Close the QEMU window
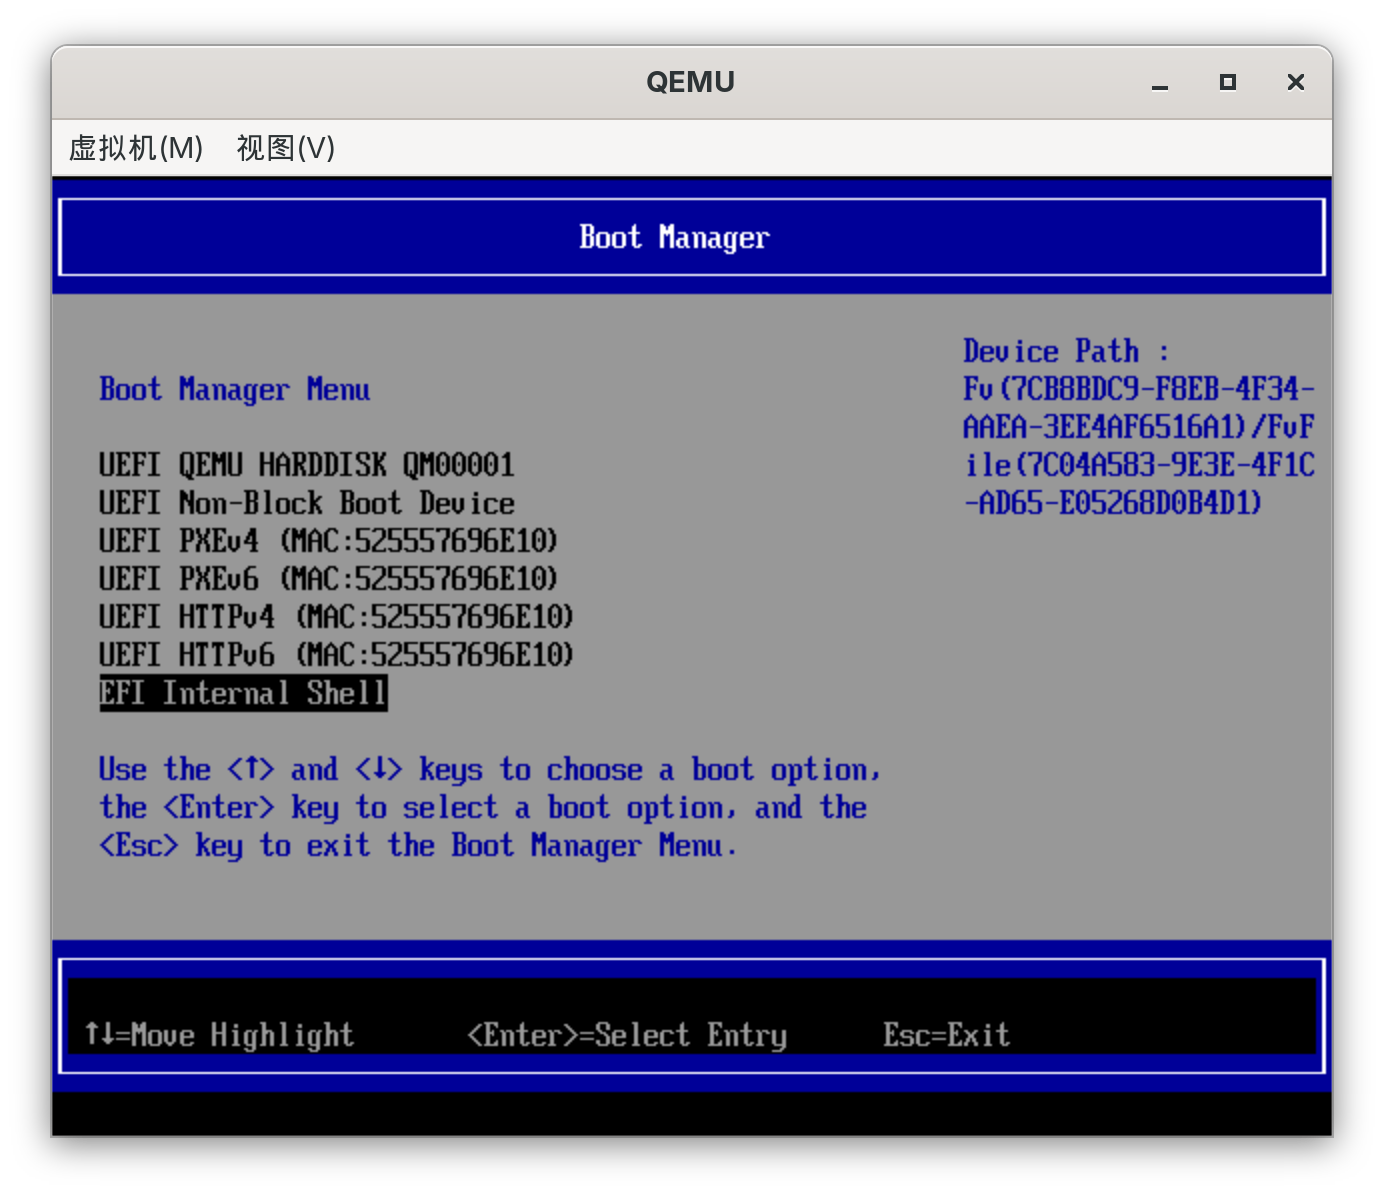This screenshot has width=1384, height=1194. click(x=1296, y=83)
